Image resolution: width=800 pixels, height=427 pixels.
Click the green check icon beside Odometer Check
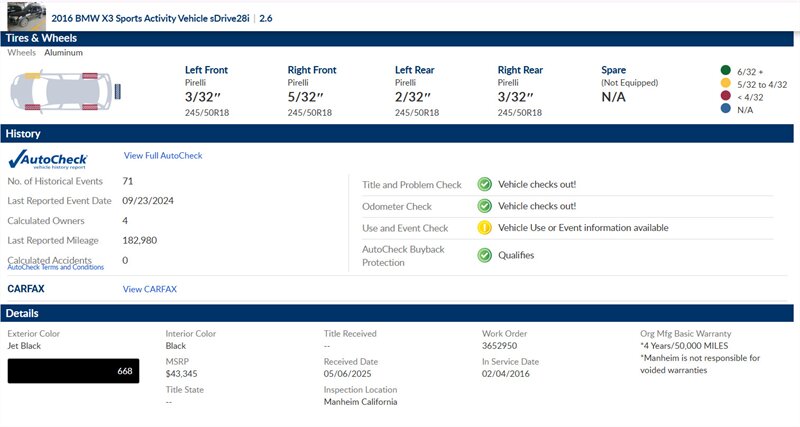click(484, 206)
